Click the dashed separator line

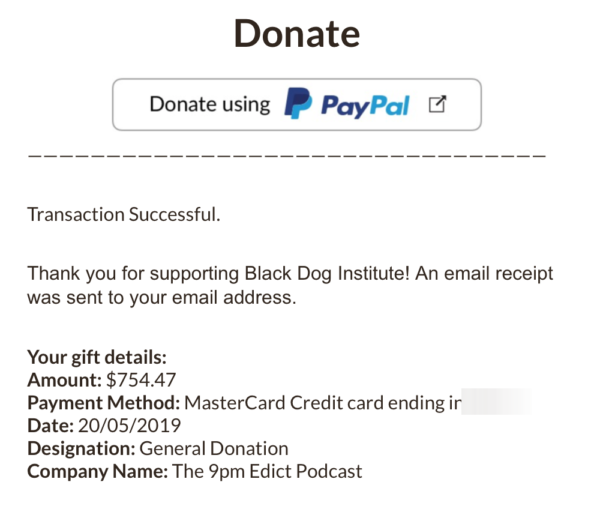(x=286, y=158)
